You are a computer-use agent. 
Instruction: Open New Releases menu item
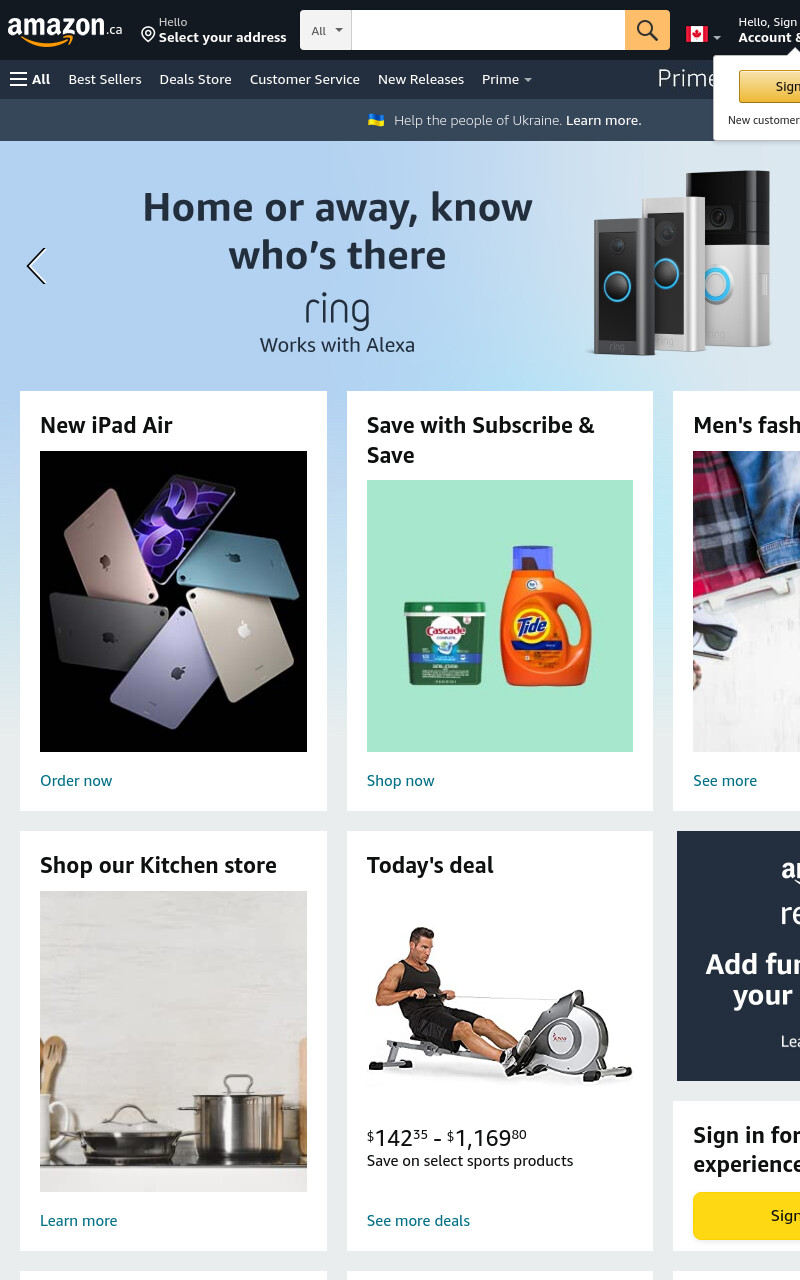click(x=421, y=79)
